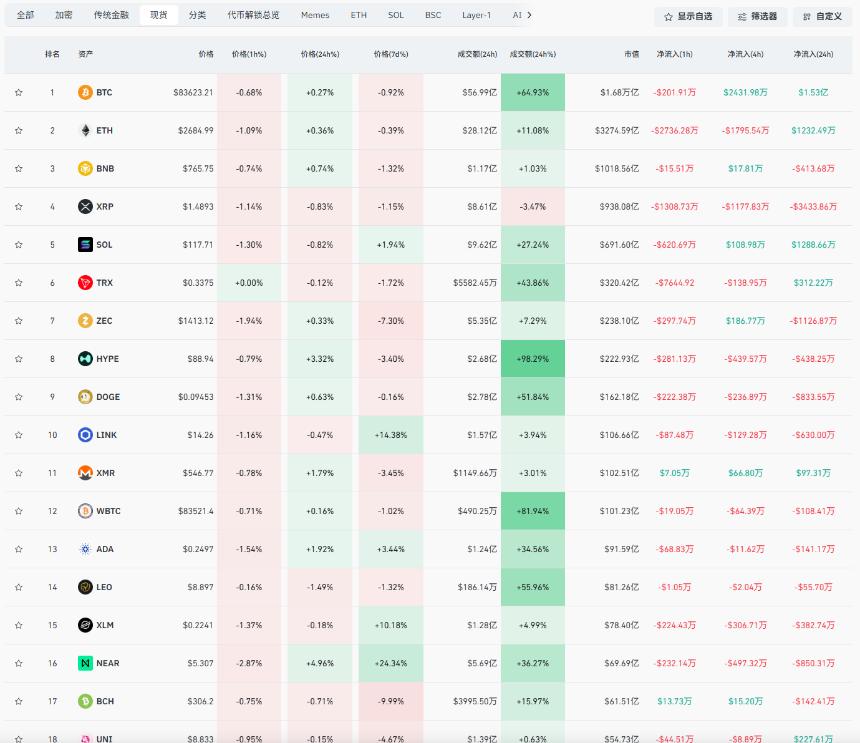Toggle the NEAR favorite star
The image size is (860, 743).
click(19, 663)
